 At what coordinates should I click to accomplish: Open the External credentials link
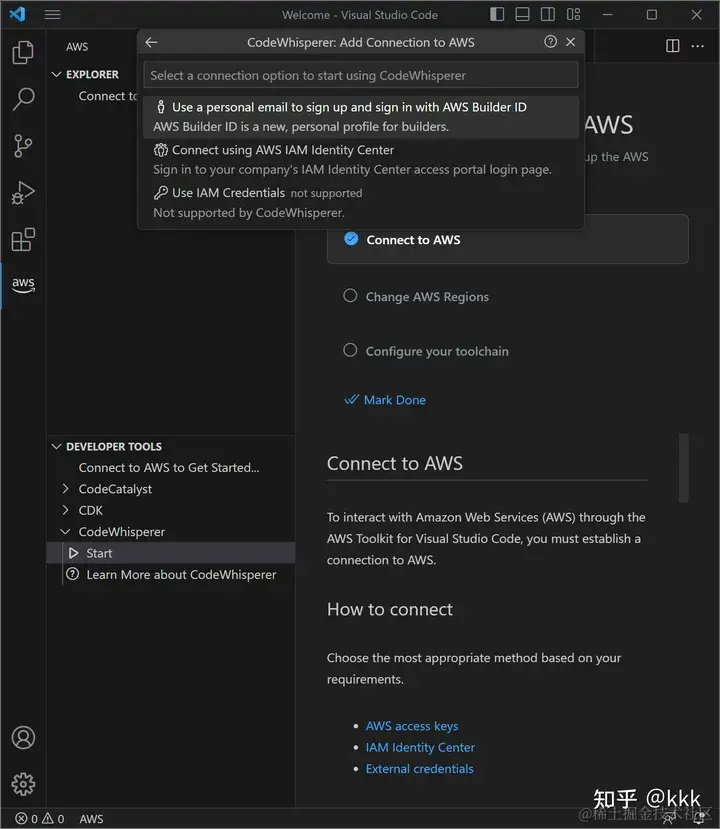[420, 769]
